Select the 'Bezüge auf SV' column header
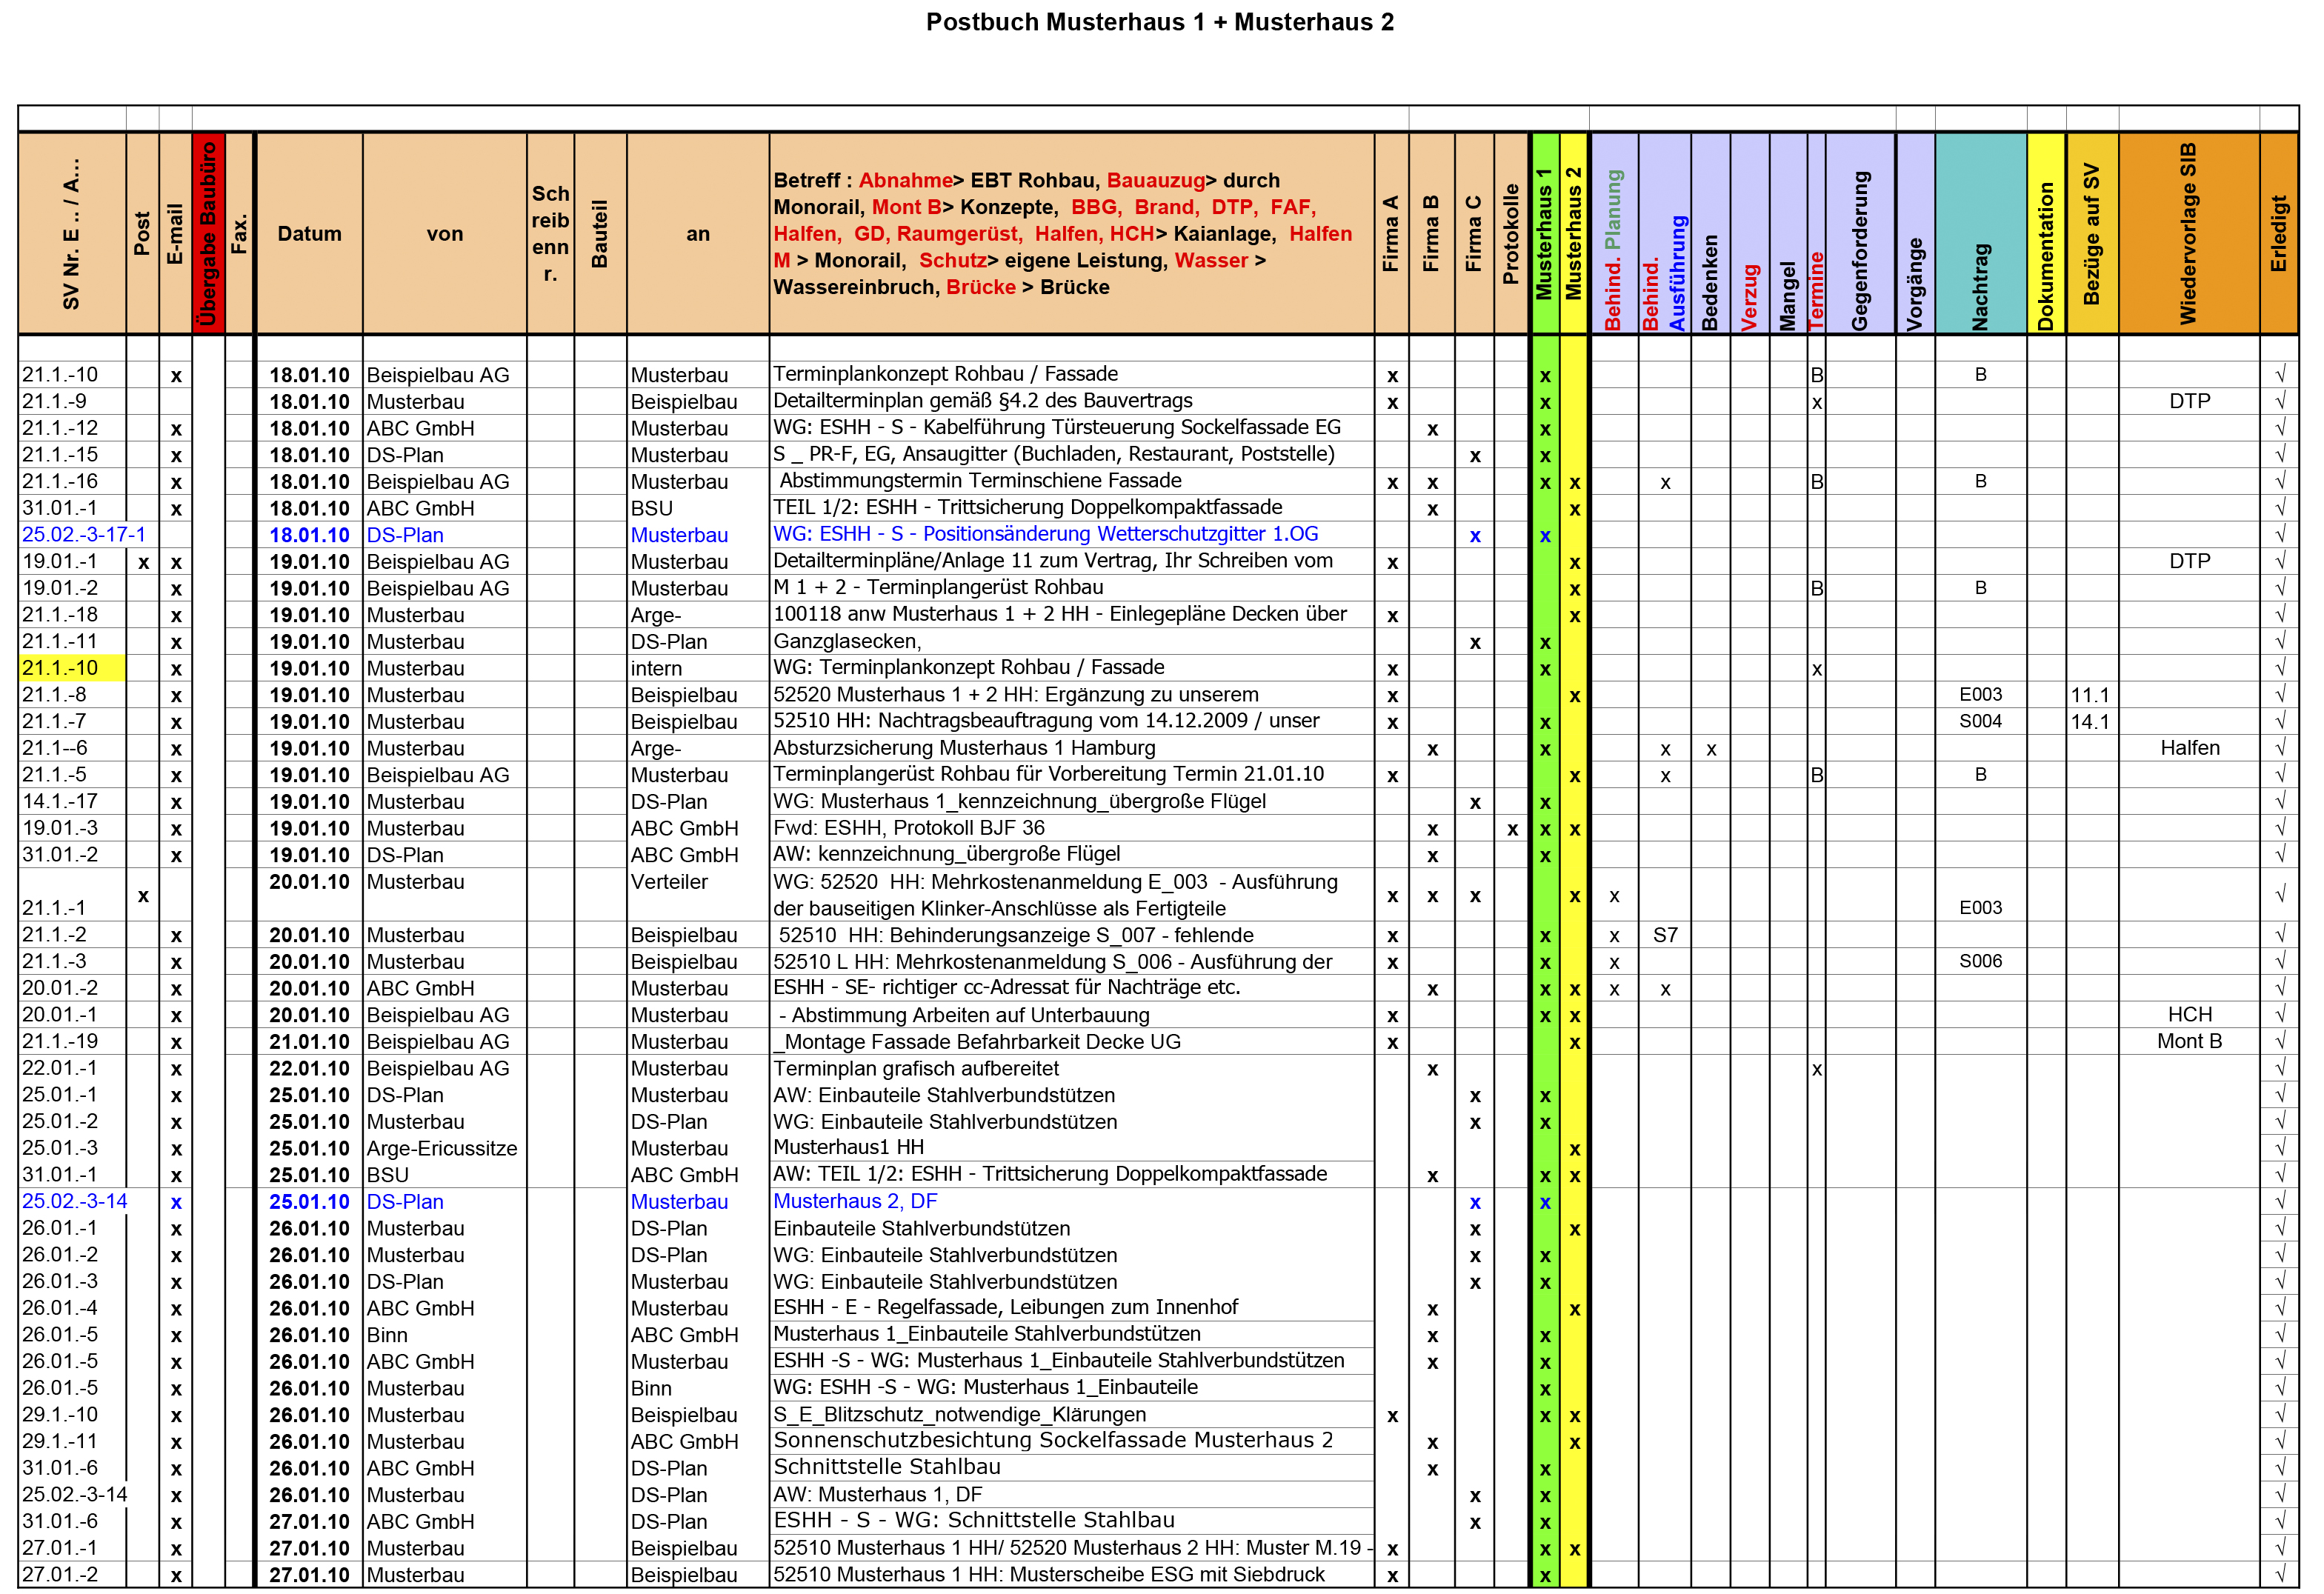Screen dimensions: 2324x1594 (2092, 233)
